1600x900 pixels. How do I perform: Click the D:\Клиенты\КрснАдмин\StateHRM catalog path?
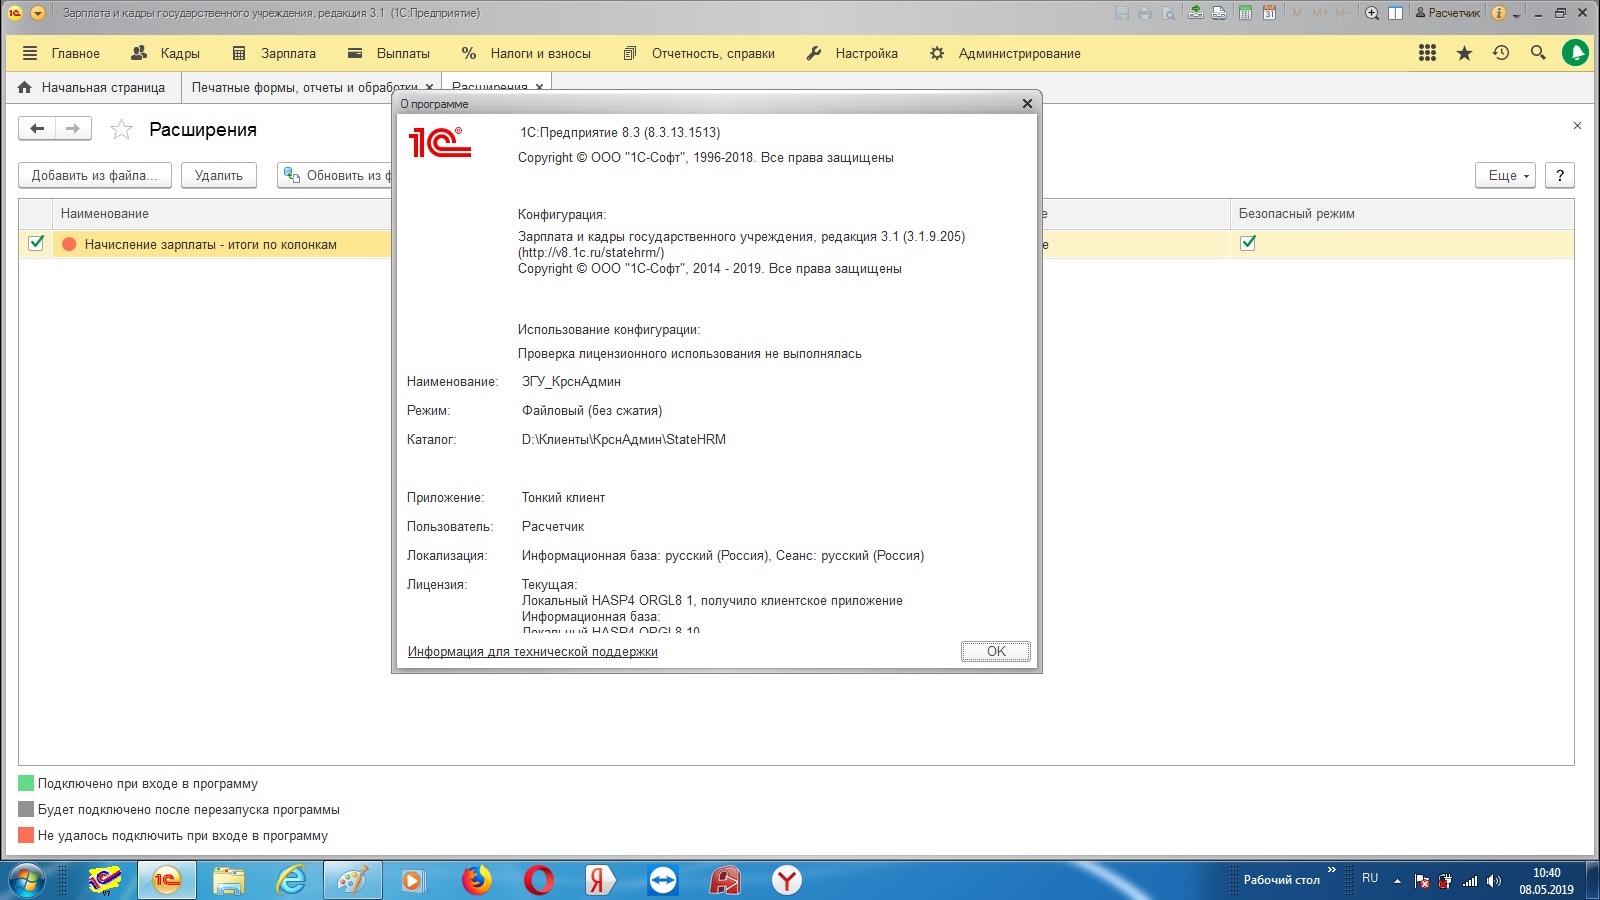(624, 439)
